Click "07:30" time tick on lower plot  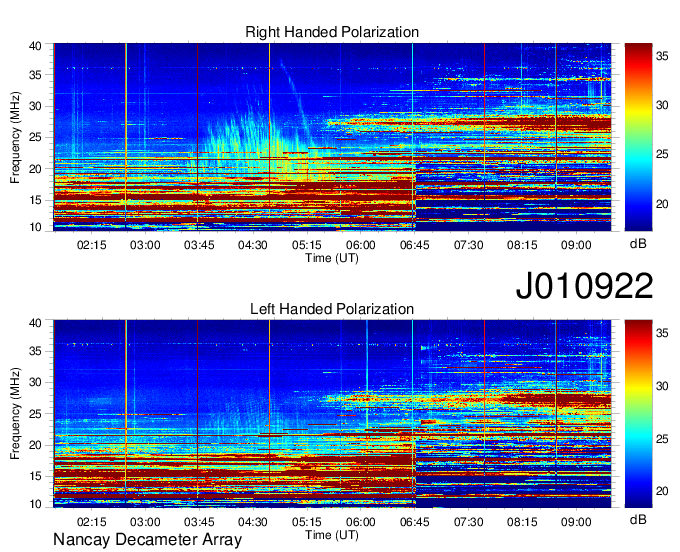(x=468, y=522)
